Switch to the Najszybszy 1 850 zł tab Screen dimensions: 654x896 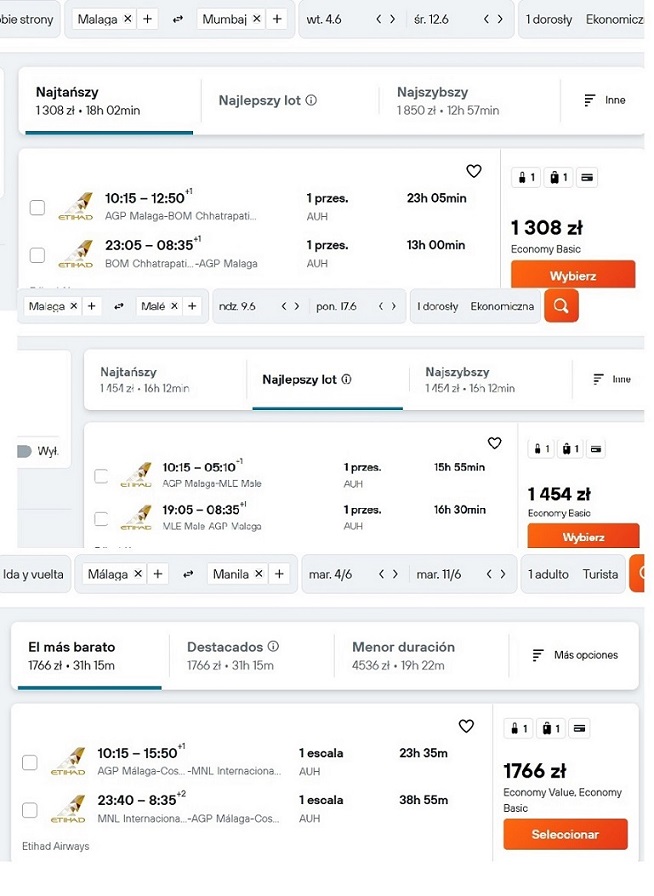448,101
